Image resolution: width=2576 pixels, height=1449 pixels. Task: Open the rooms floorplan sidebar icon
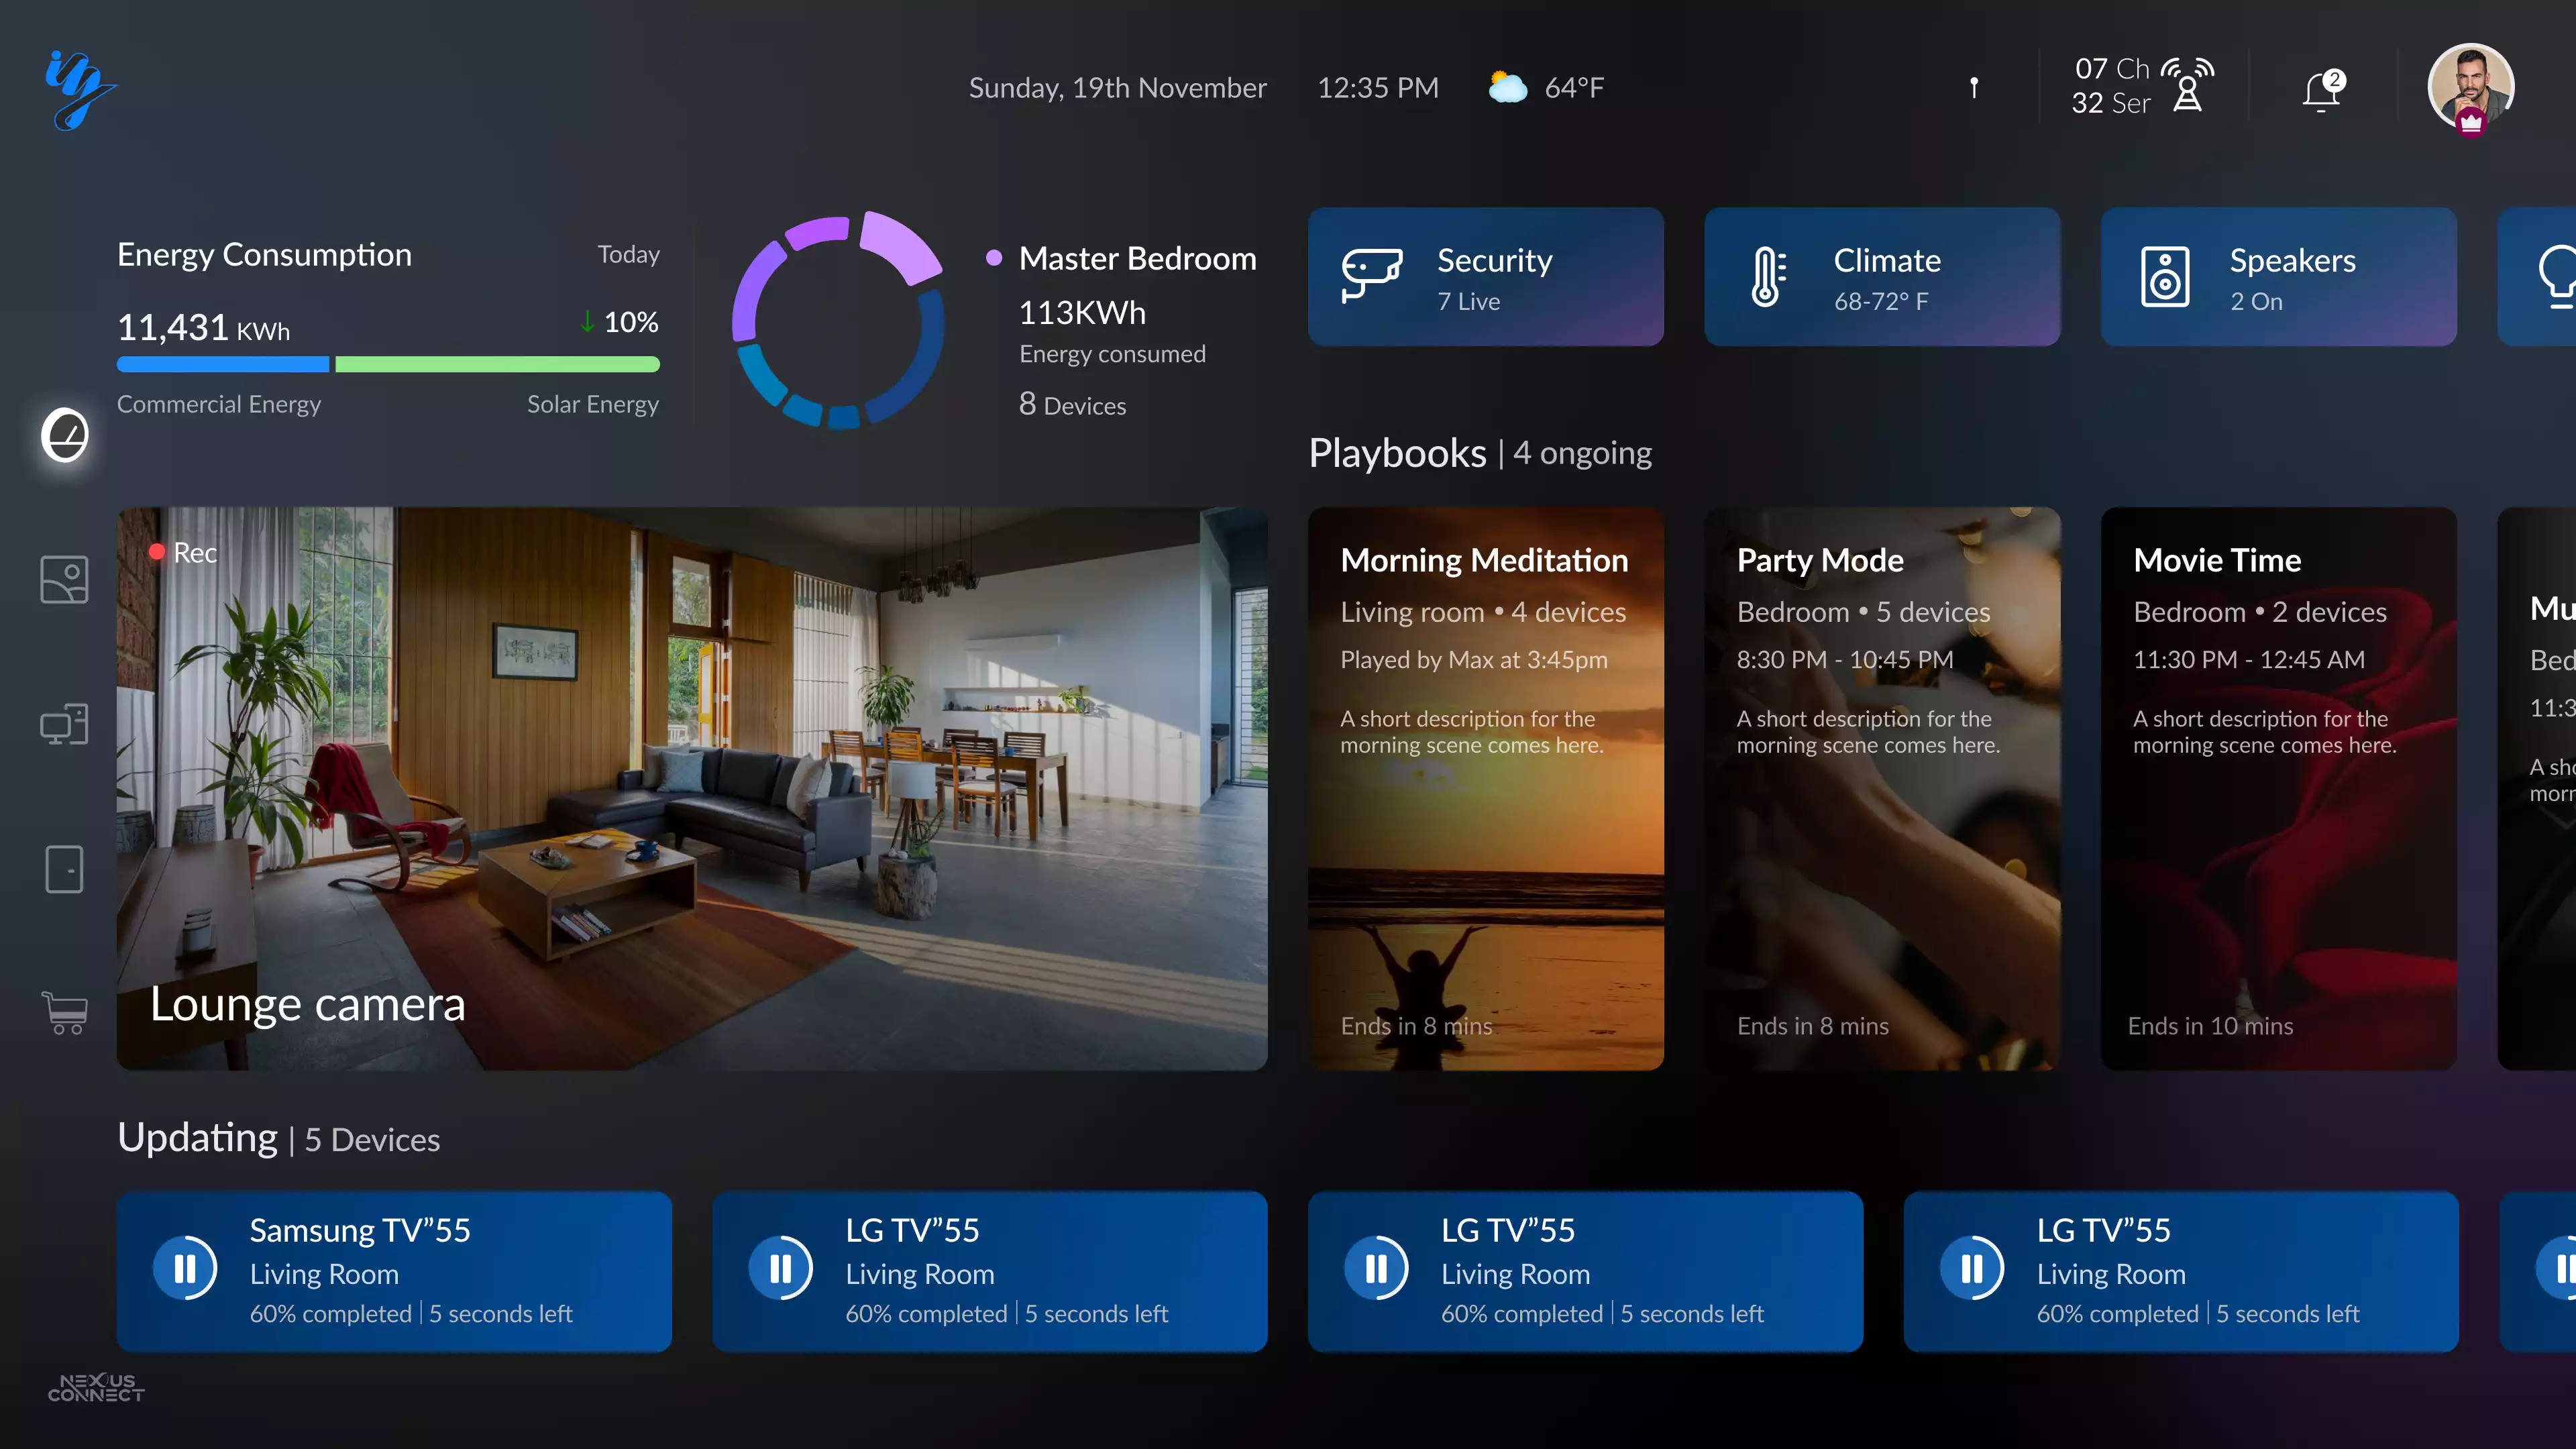pyautogui.click(x=65, y=580)
